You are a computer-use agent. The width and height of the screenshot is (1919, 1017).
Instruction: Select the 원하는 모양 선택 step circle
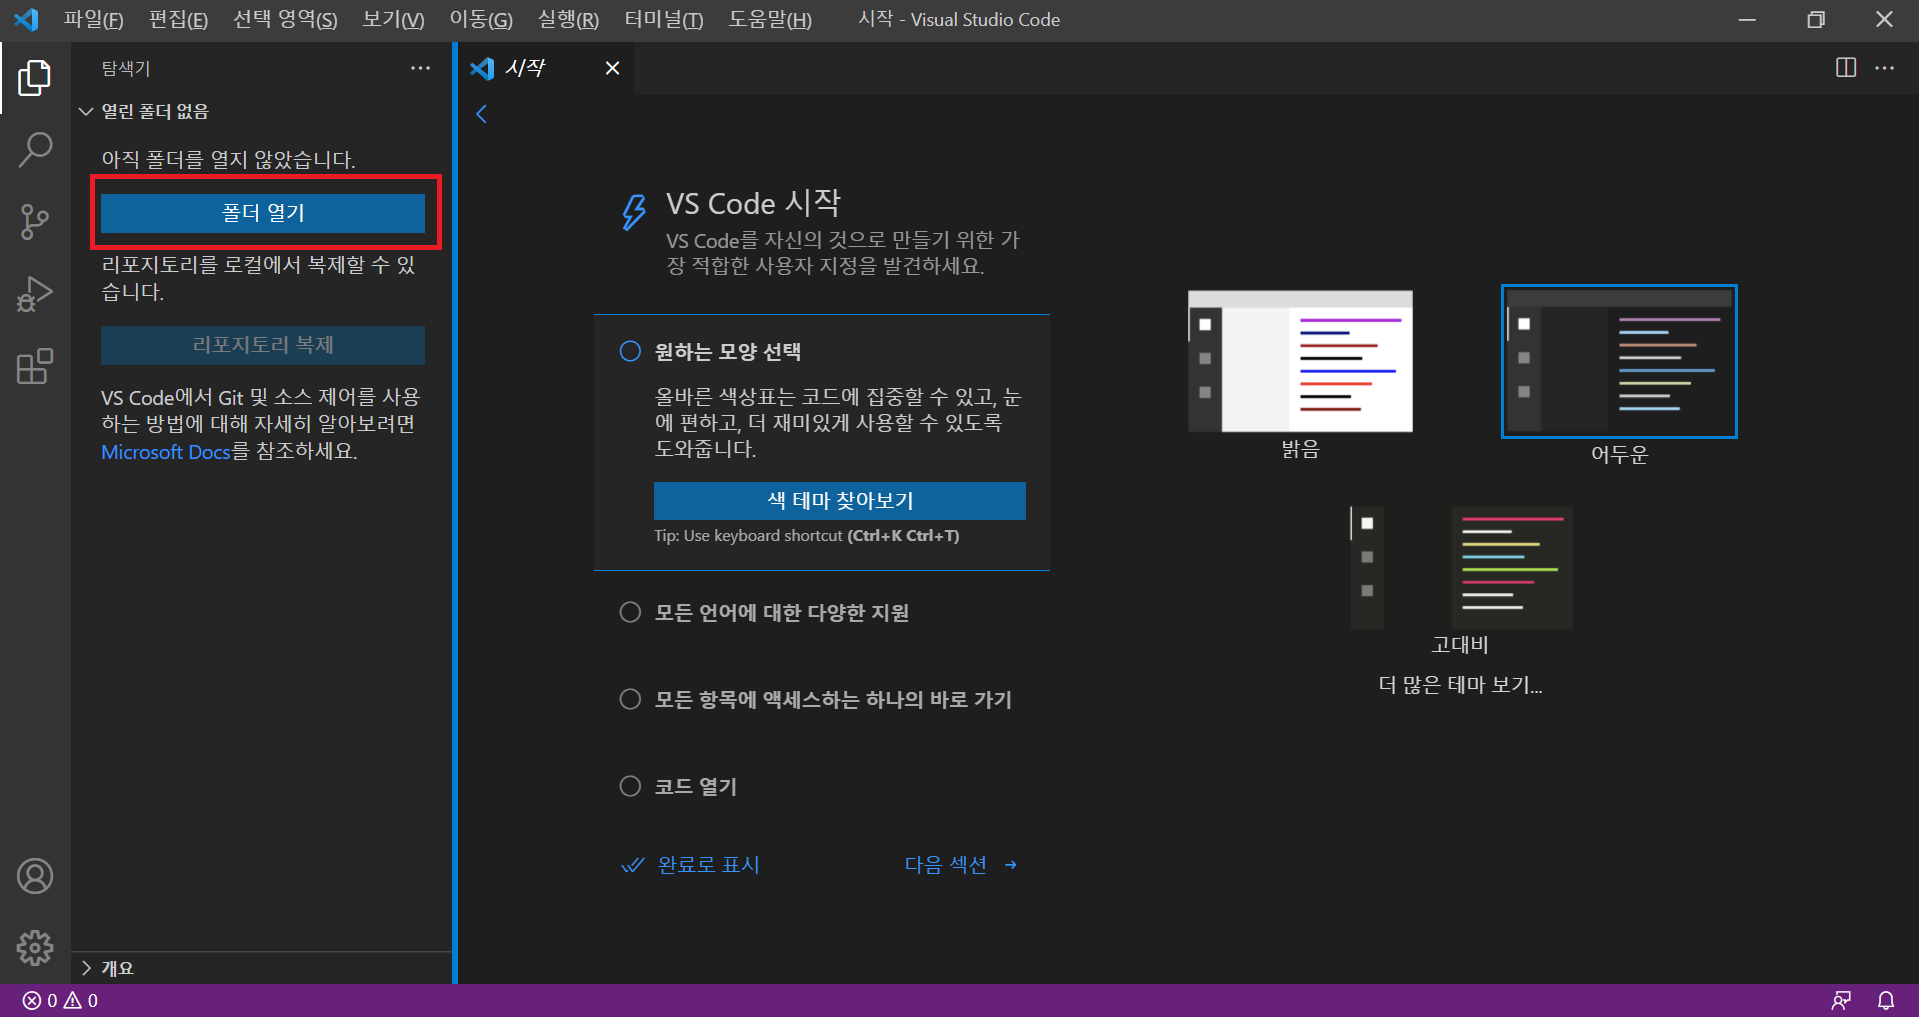pyautogui.click(x=630, y=351)
